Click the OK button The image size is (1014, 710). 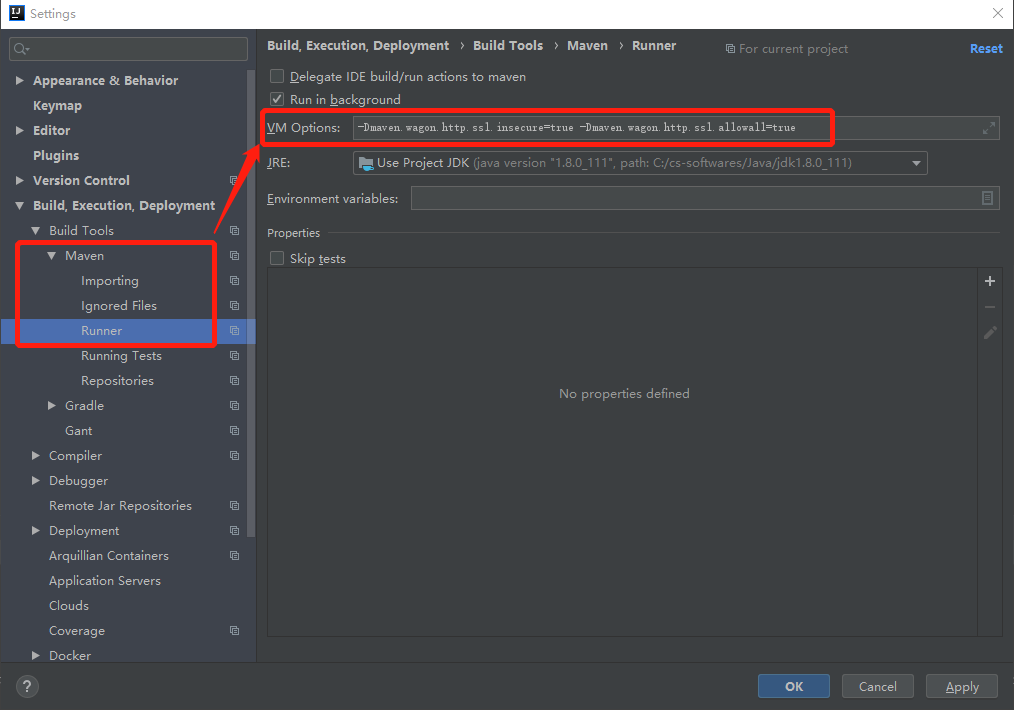[x=793, y=686]
